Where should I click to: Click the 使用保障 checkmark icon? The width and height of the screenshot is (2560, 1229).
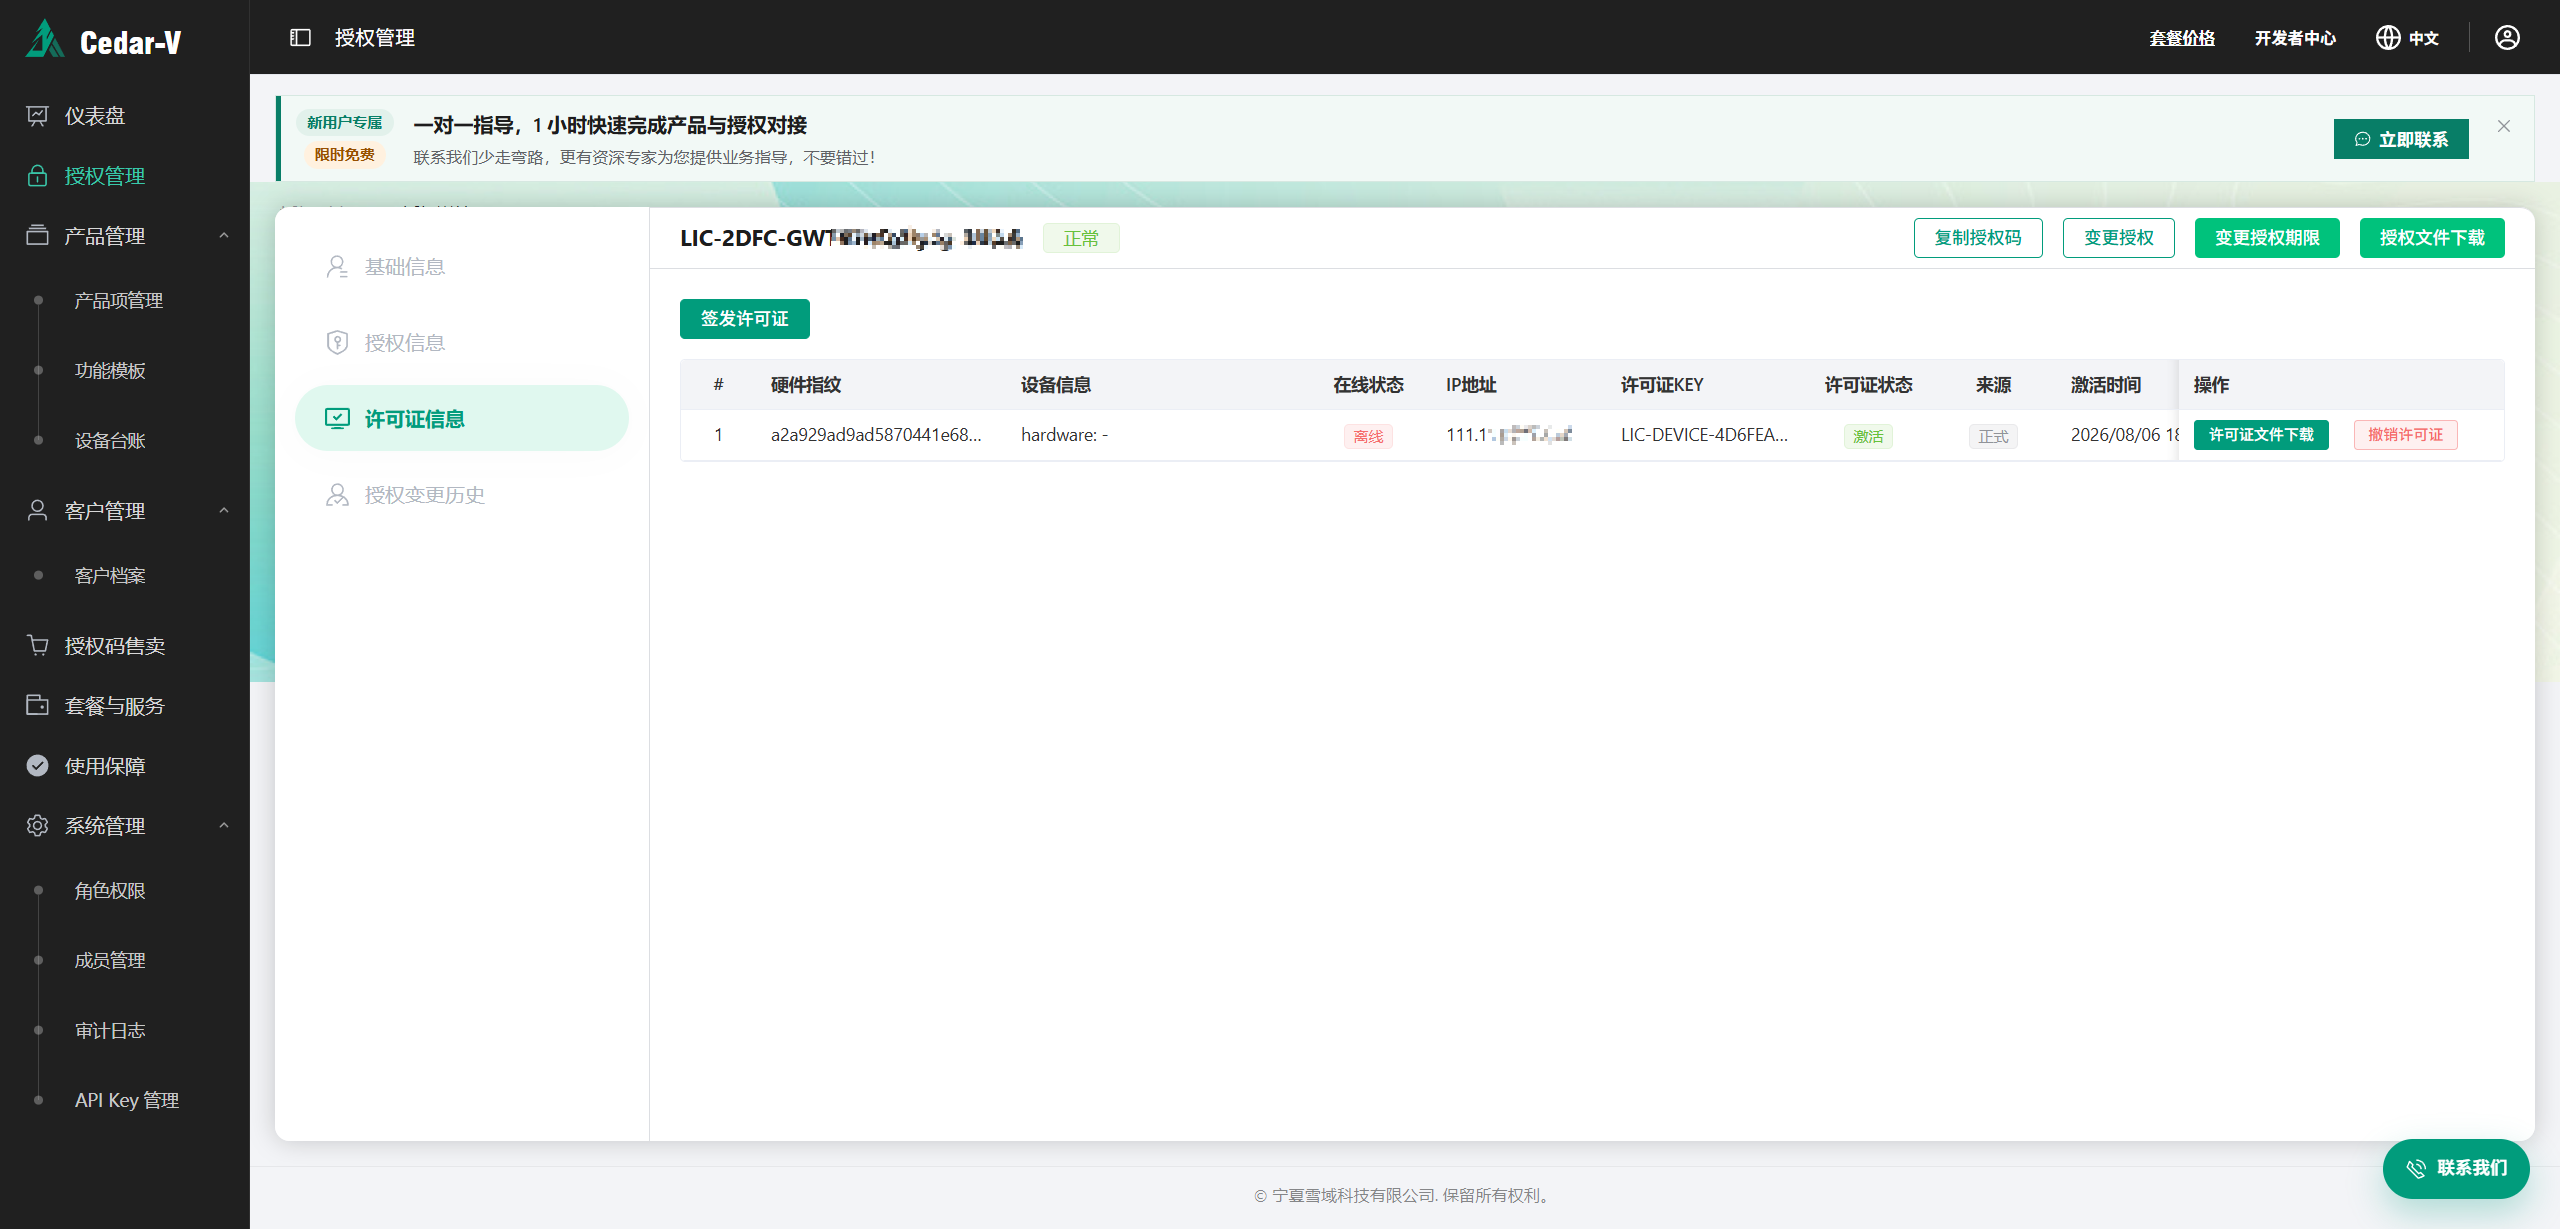coord(37,766)
